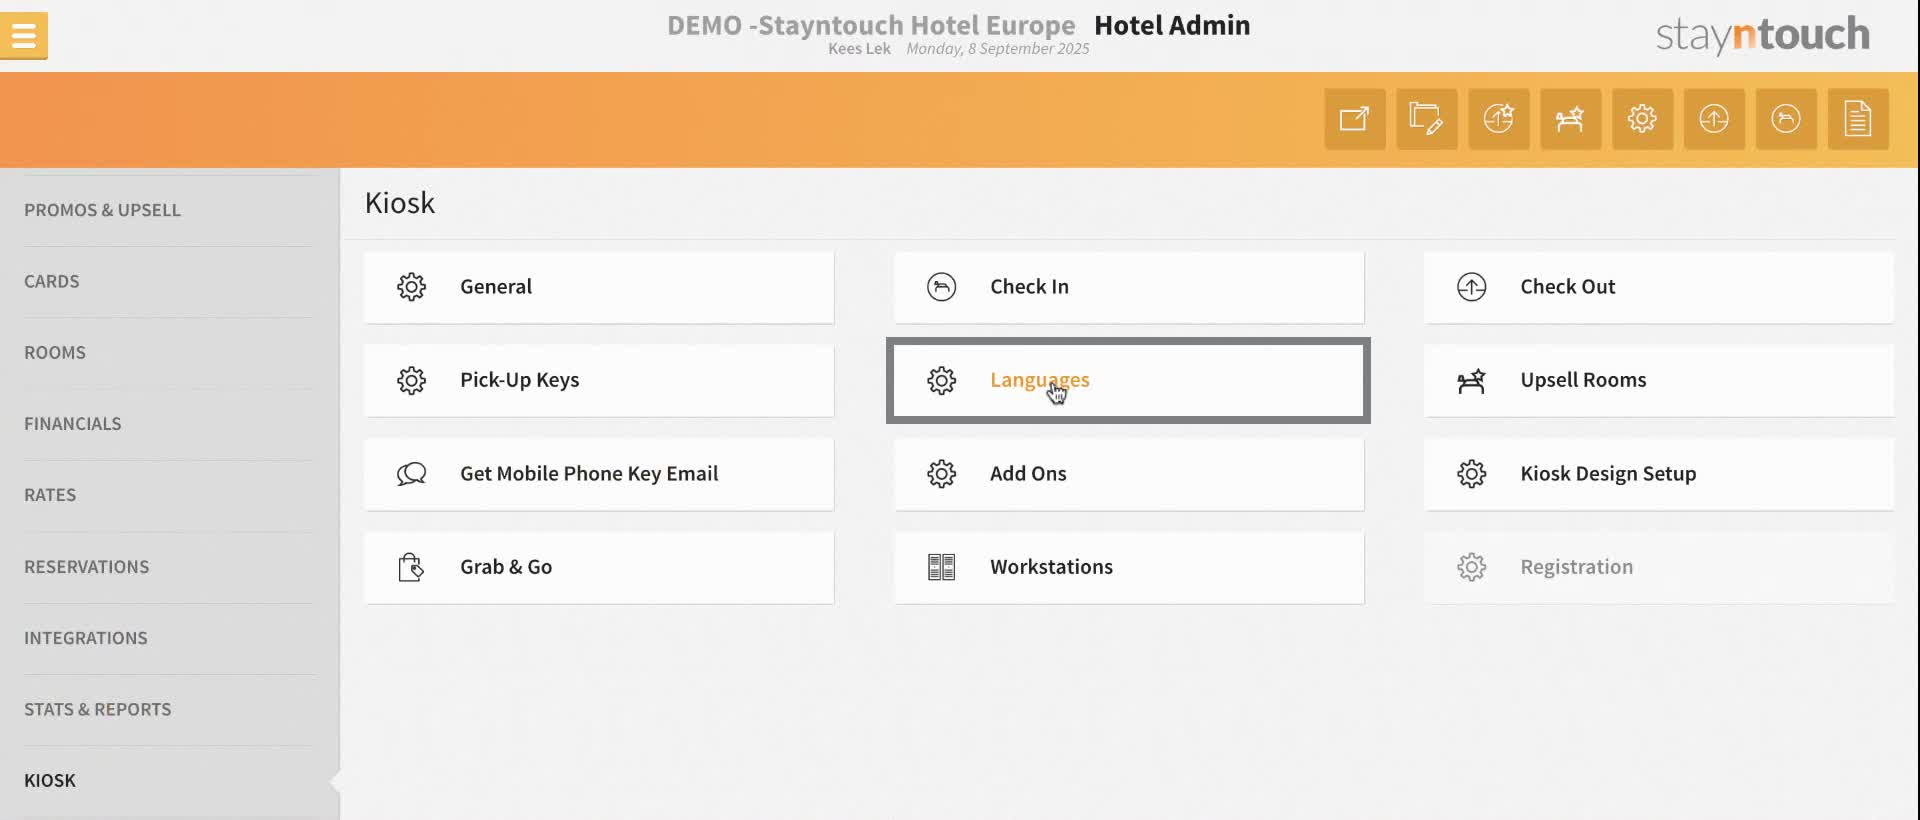Click the up-arrow icon on Check Out tile
The image size is (1920, 820).
point(1471,287)
